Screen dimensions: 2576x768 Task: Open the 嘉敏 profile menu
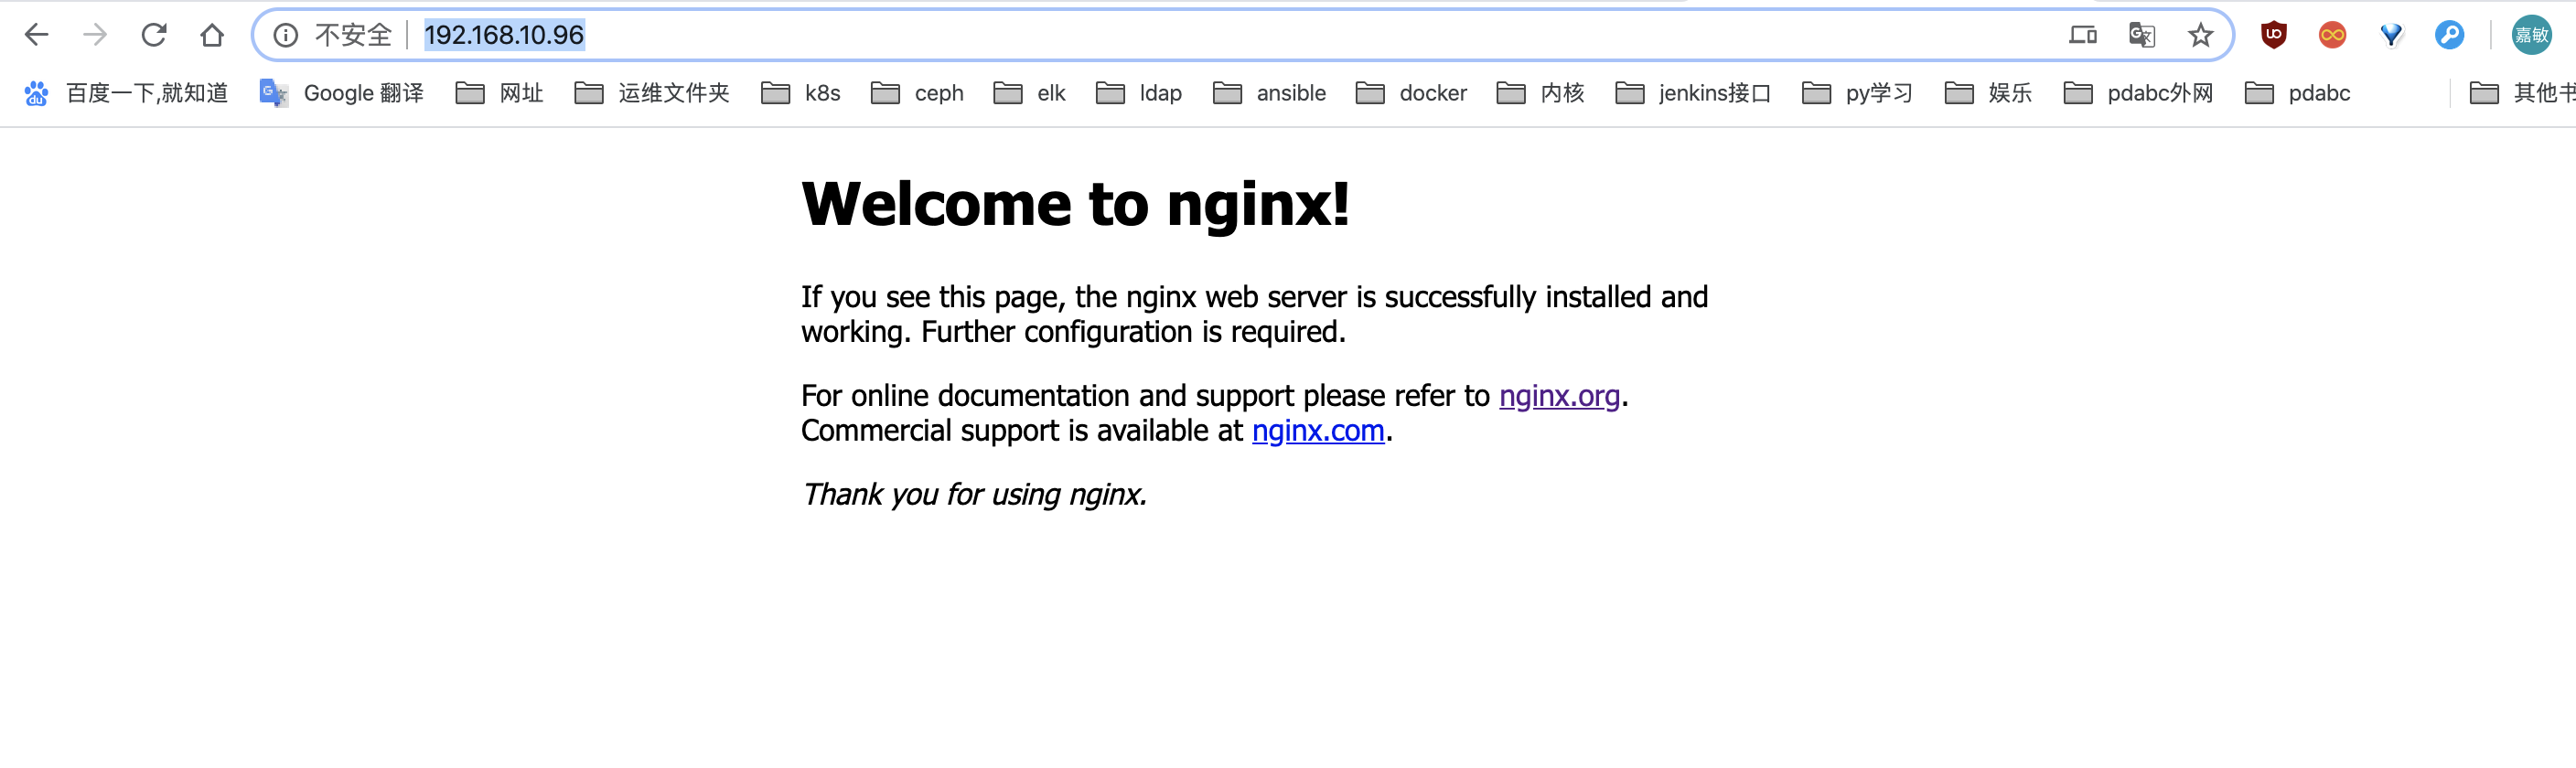2537,33
